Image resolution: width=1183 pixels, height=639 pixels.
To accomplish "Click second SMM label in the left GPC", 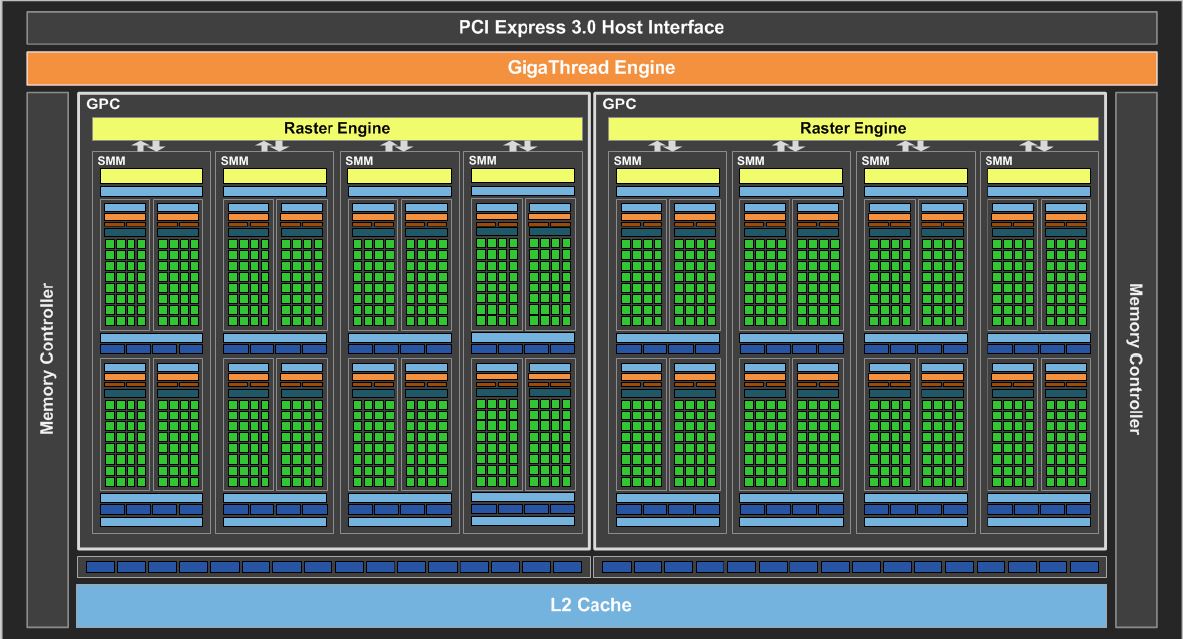I will click(x=235, y=161).
